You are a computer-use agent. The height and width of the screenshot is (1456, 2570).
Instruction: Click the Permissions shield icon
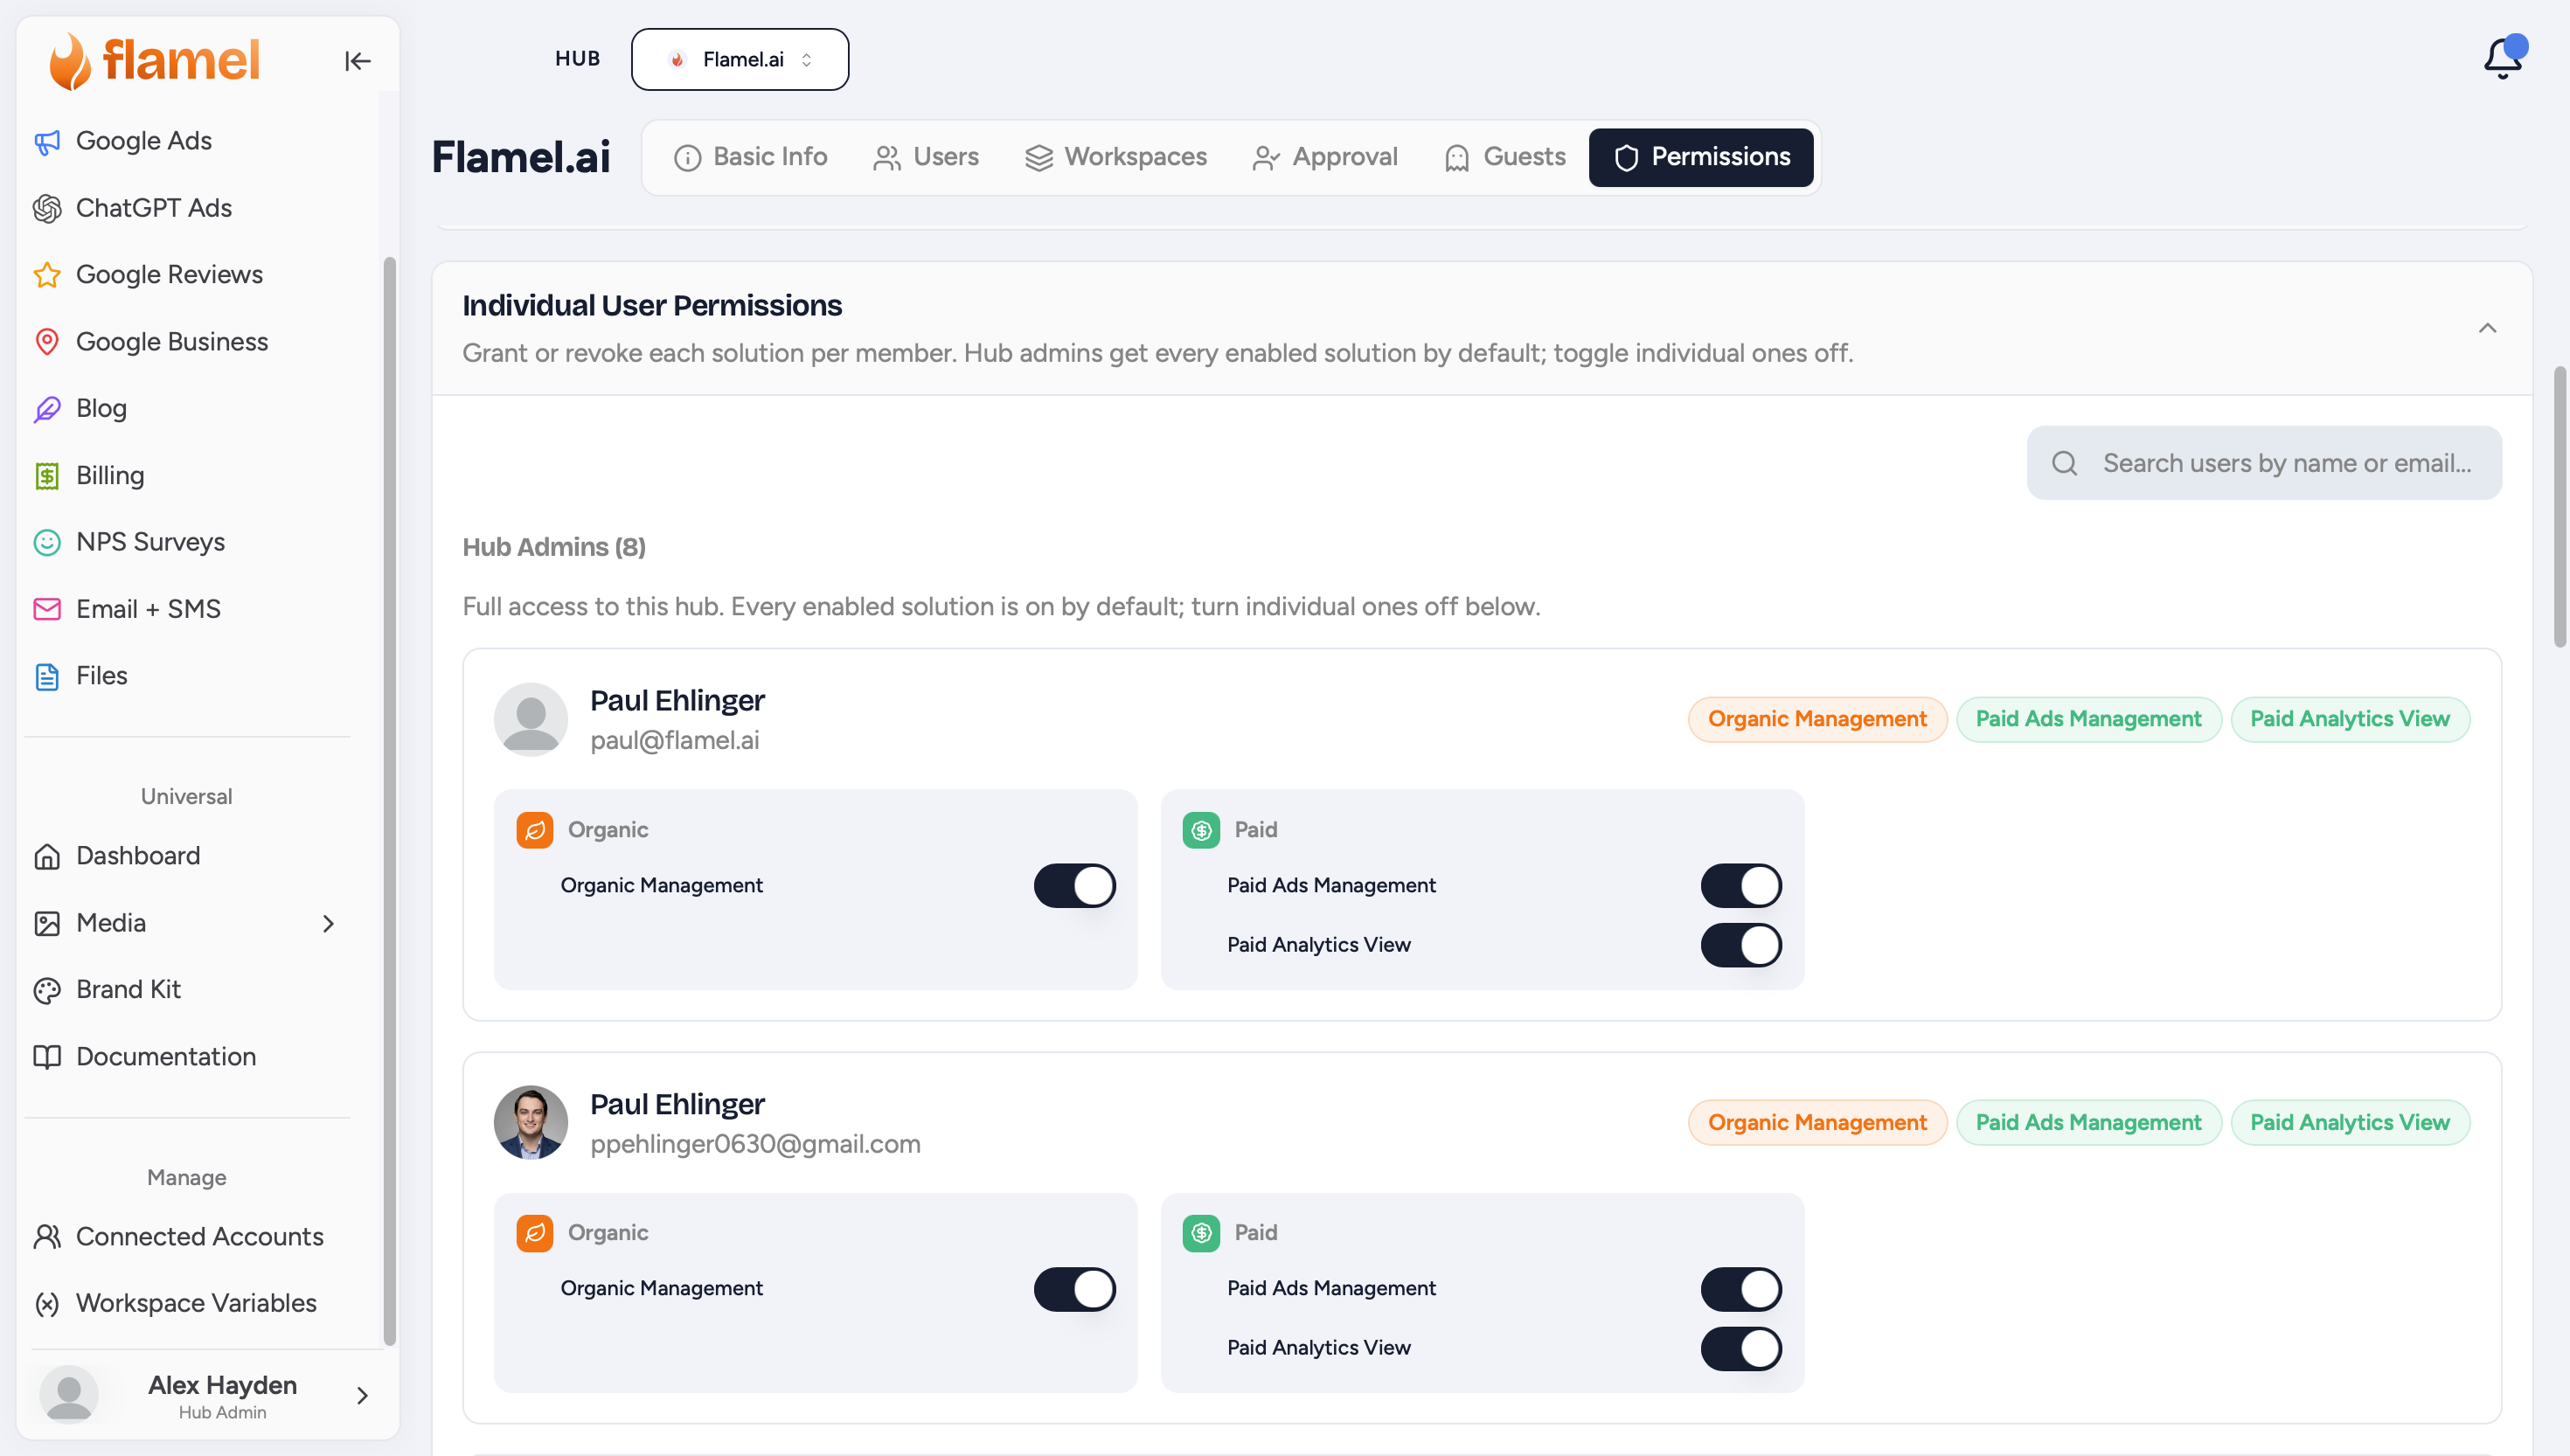1627,158
